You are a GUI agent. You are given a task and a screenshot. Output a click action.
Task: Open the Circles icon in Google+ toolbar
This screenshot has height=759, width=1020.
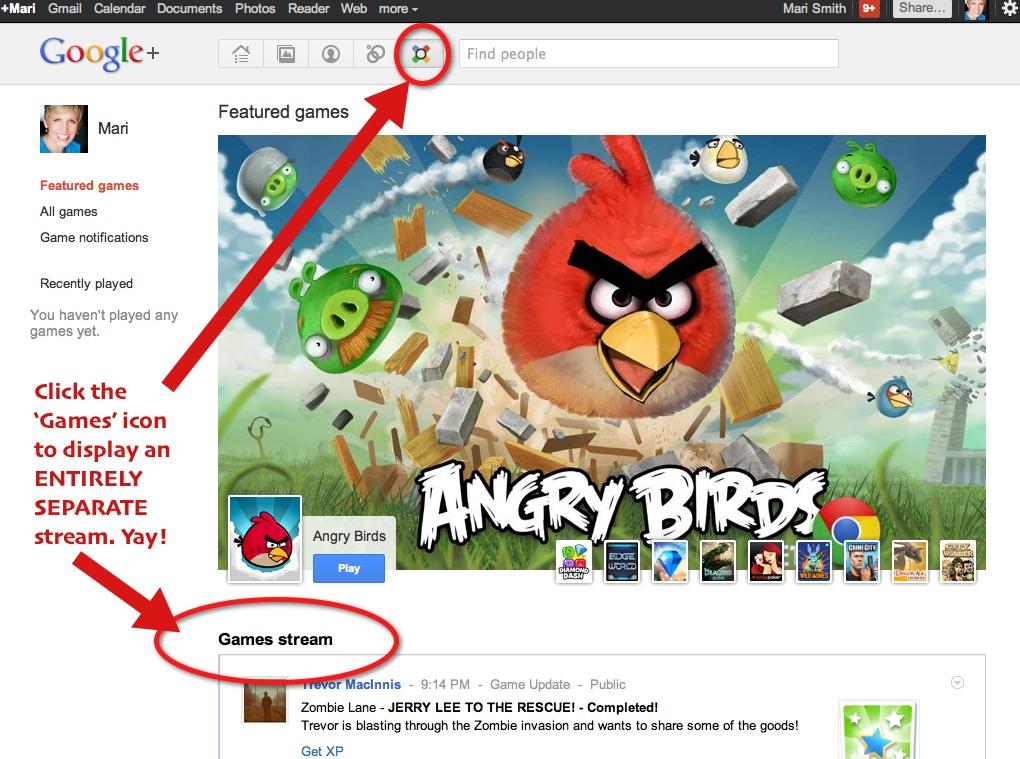click(x=375, y=53)
